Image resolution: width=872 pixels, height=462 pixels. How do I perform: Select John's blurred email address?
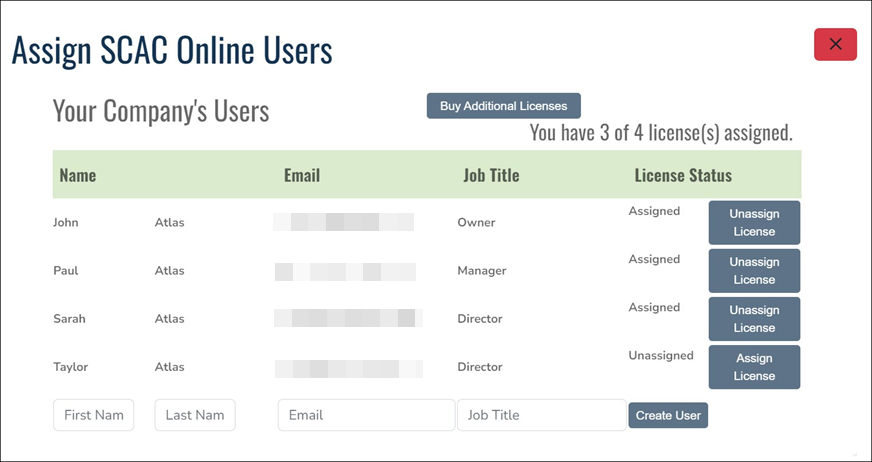pyautogui.click(x=344, y=222)
